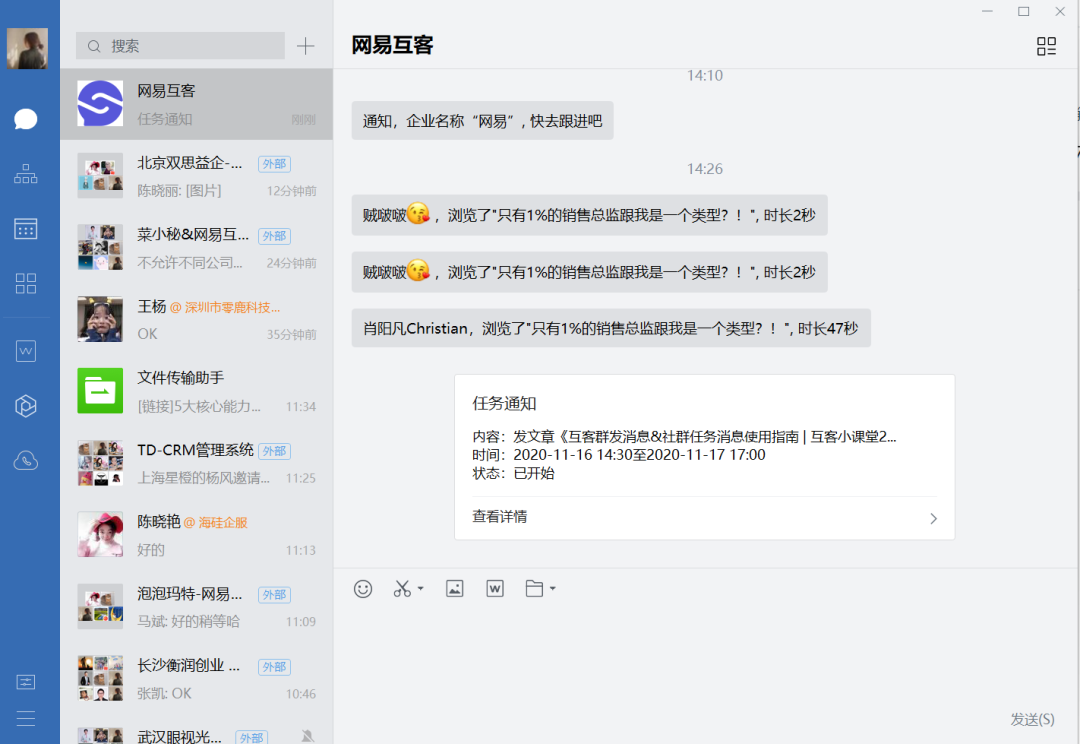The width and height of the screenshot is (1080, 744).
Task: Open the 菜小秘&网易互 group chat
Action: tap(196, 248)
